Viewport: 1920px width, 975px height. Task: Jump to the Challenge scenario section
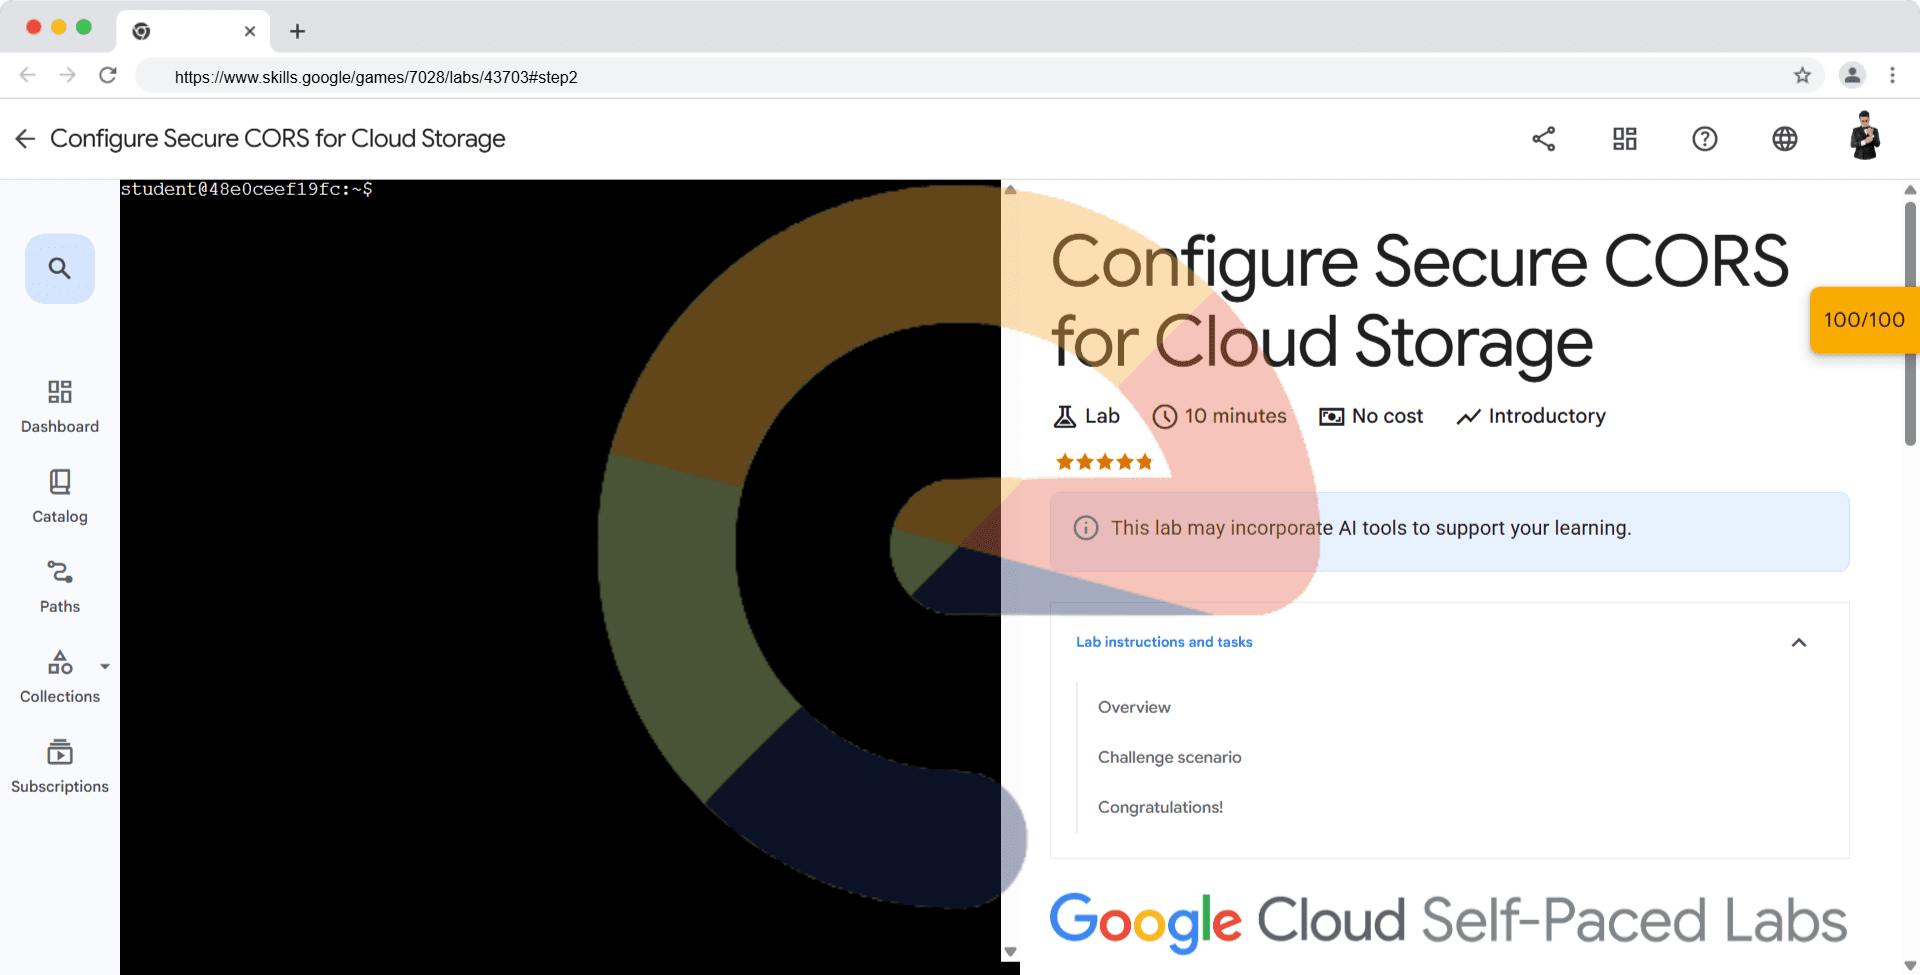tap(1170, 757)
